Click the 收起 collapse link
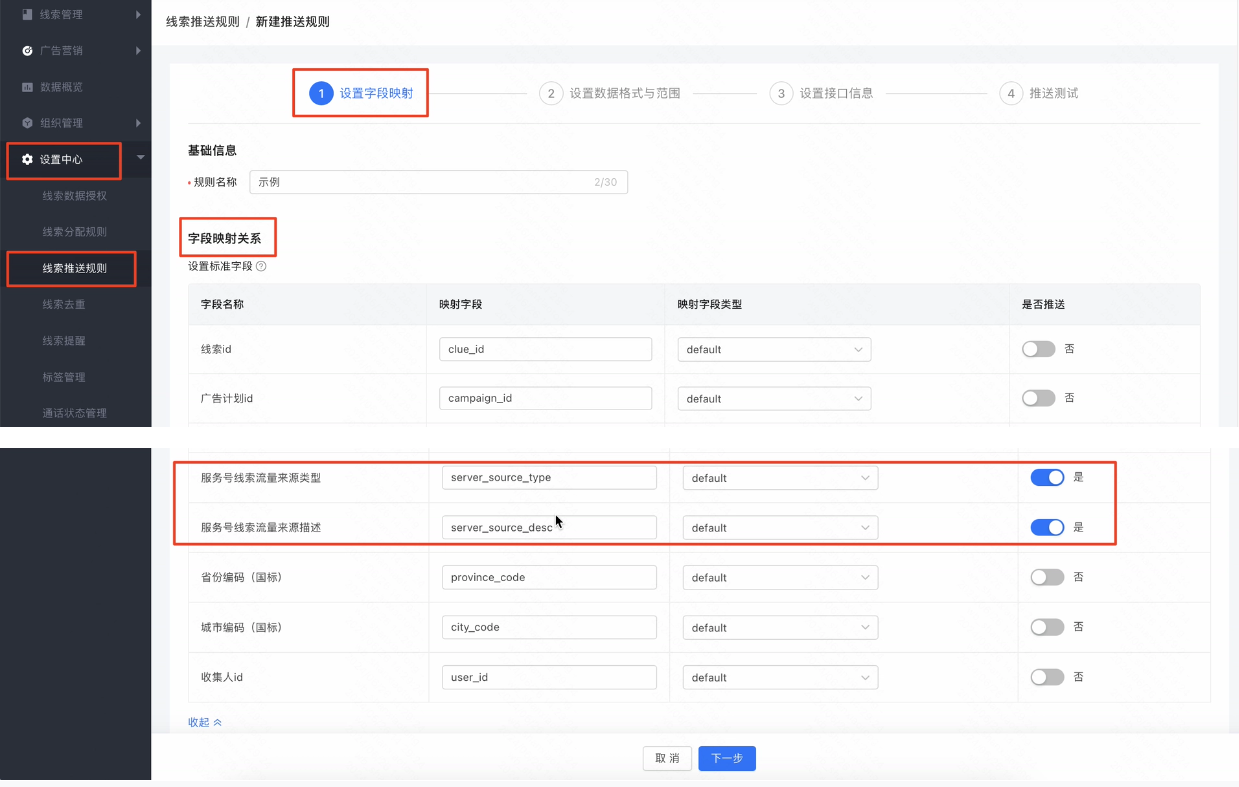The image size is (1239, 787). click(205, 722)
